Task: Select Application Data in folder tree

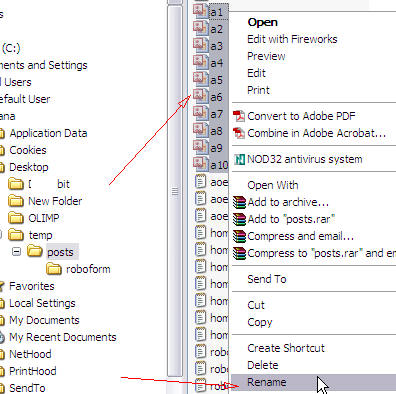Action: (48, 133)
